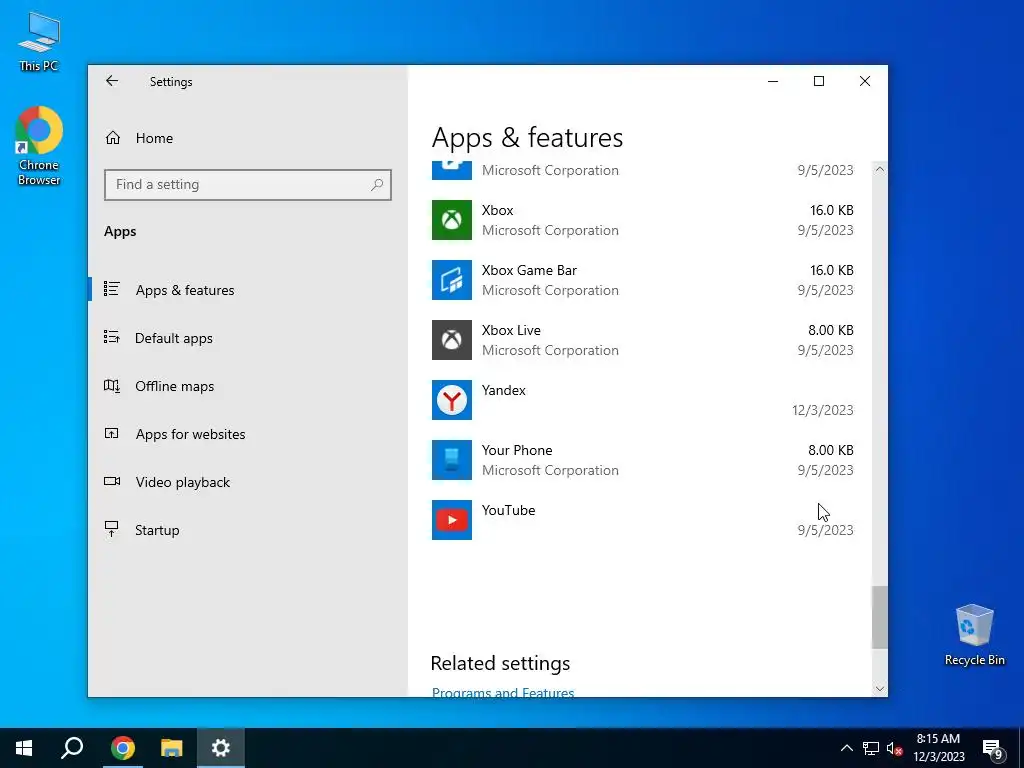
Task: Click the scrollbar down arrow
Action: pyautogui.click(x=880, y=688)
